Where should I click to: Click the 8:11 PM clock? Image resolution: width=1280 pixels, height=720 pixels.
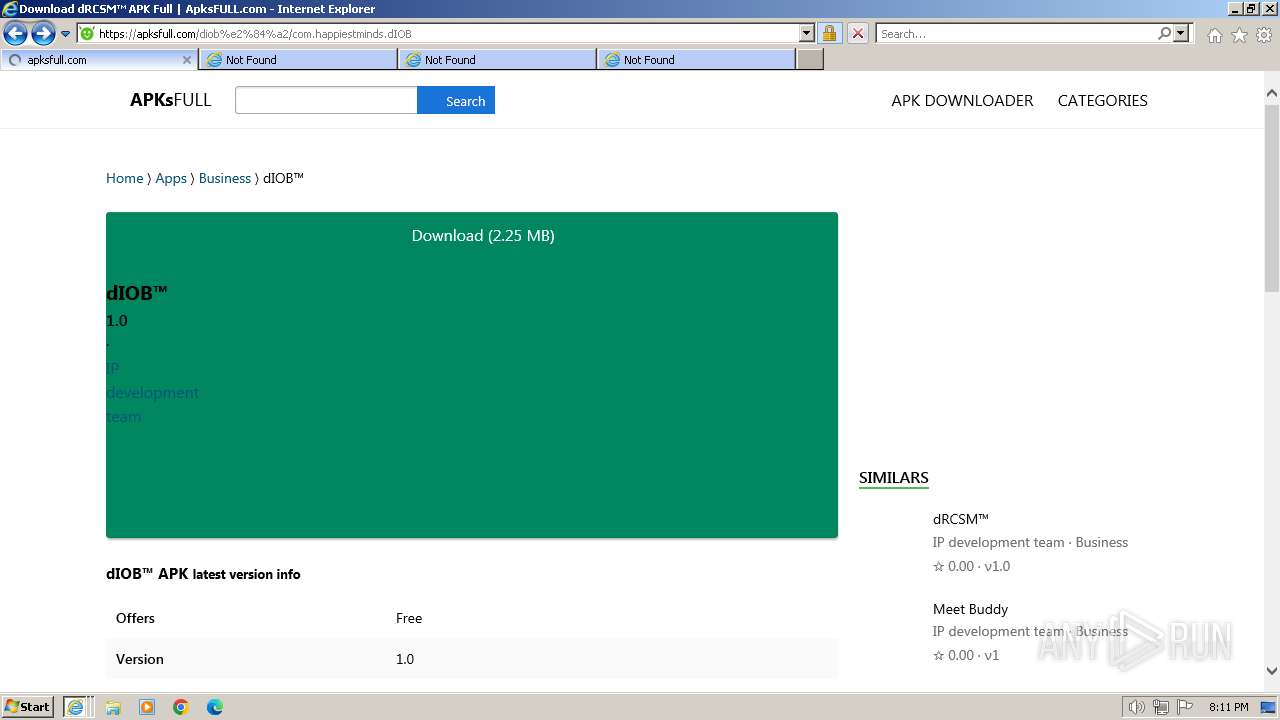click(1228, 707)
